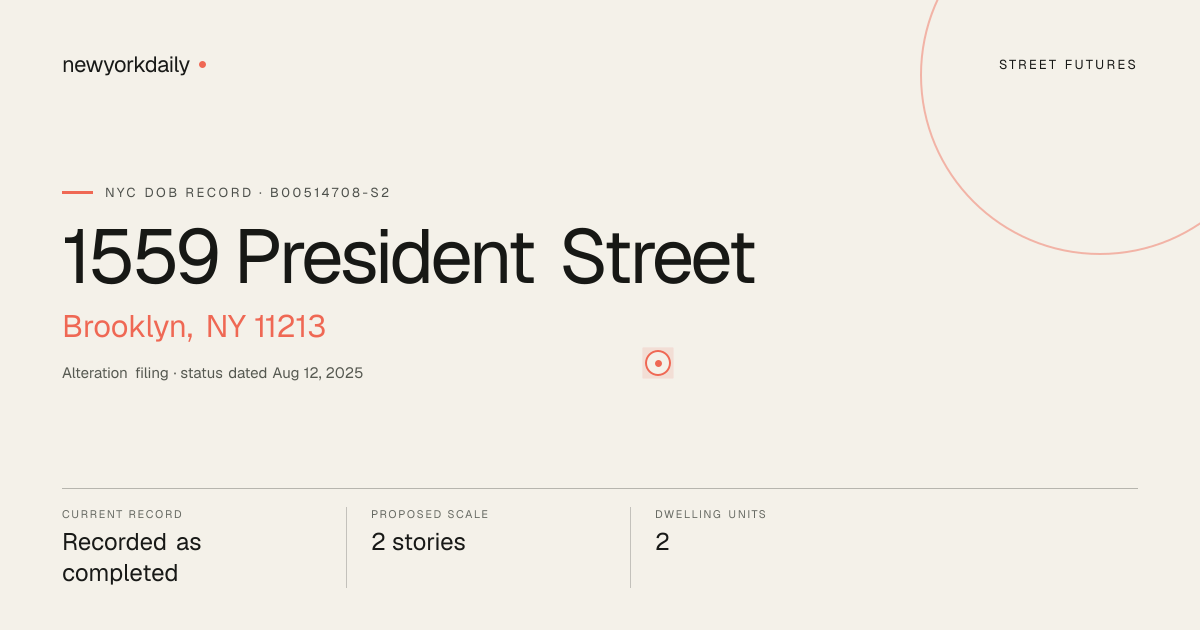Select the CURRENT RECORD label
The image size is (1200, 630).
coord(122,514)
